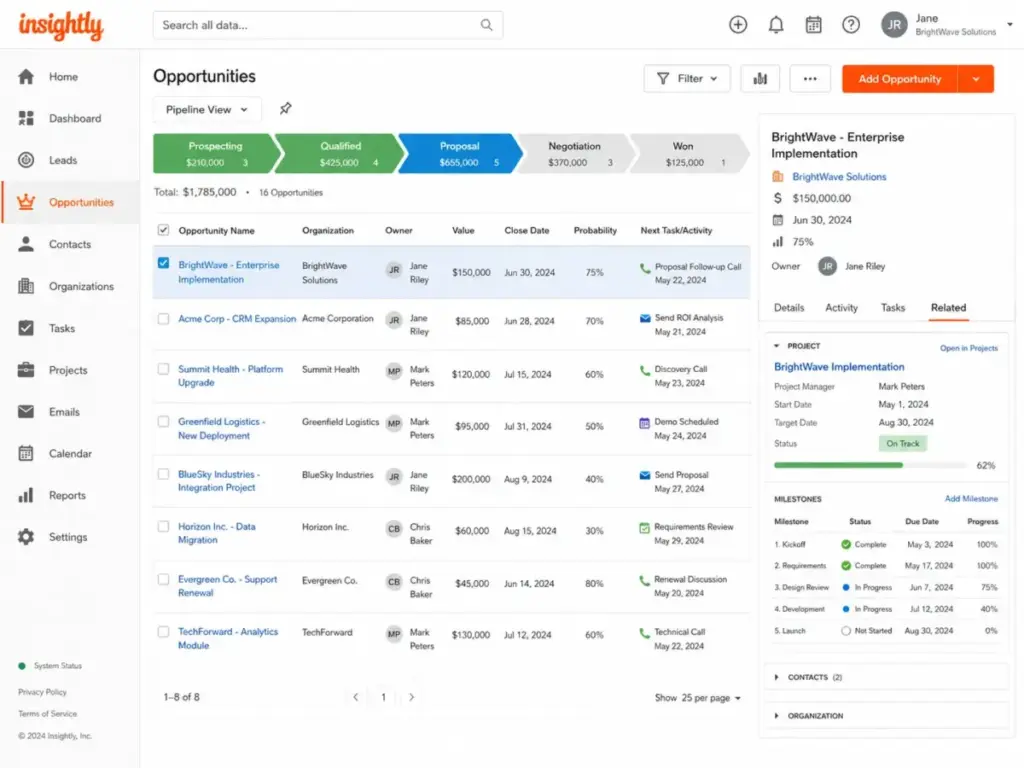Image resolution: width=1024 pixels, height=768 pixels.
Task: Expand the ORGANIZATION section
Action: [776, 716]
